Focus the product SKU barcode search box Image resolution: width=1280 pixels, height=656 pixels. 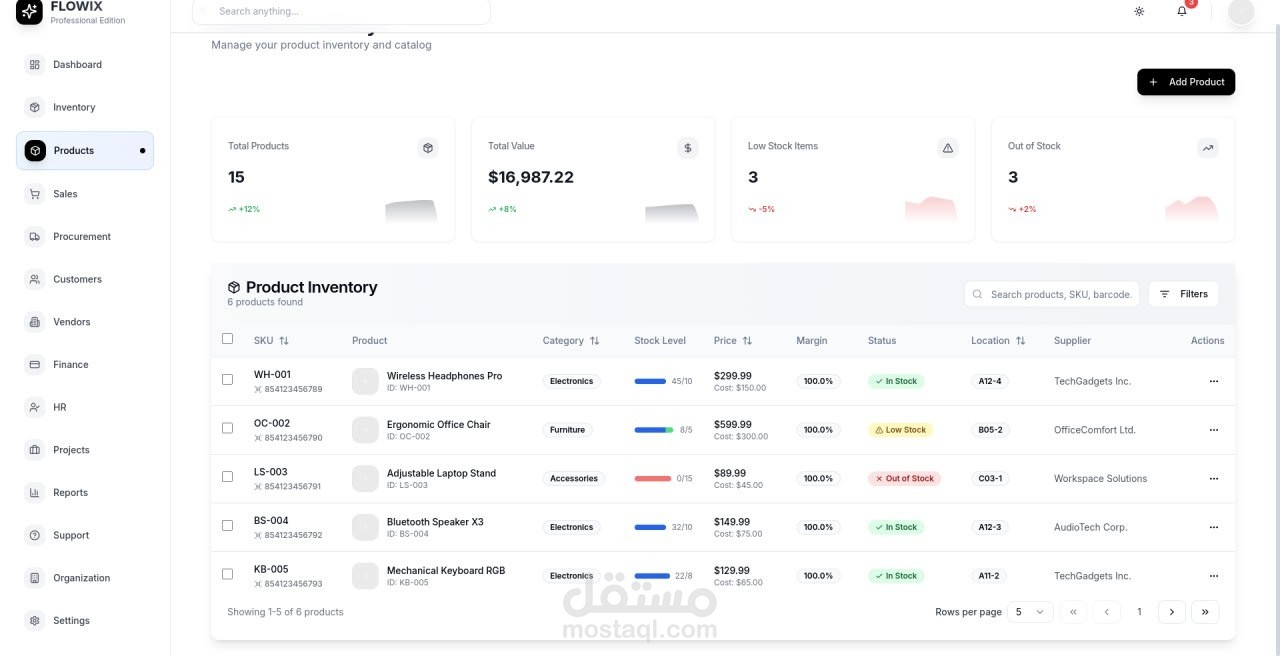point(1052,294)
